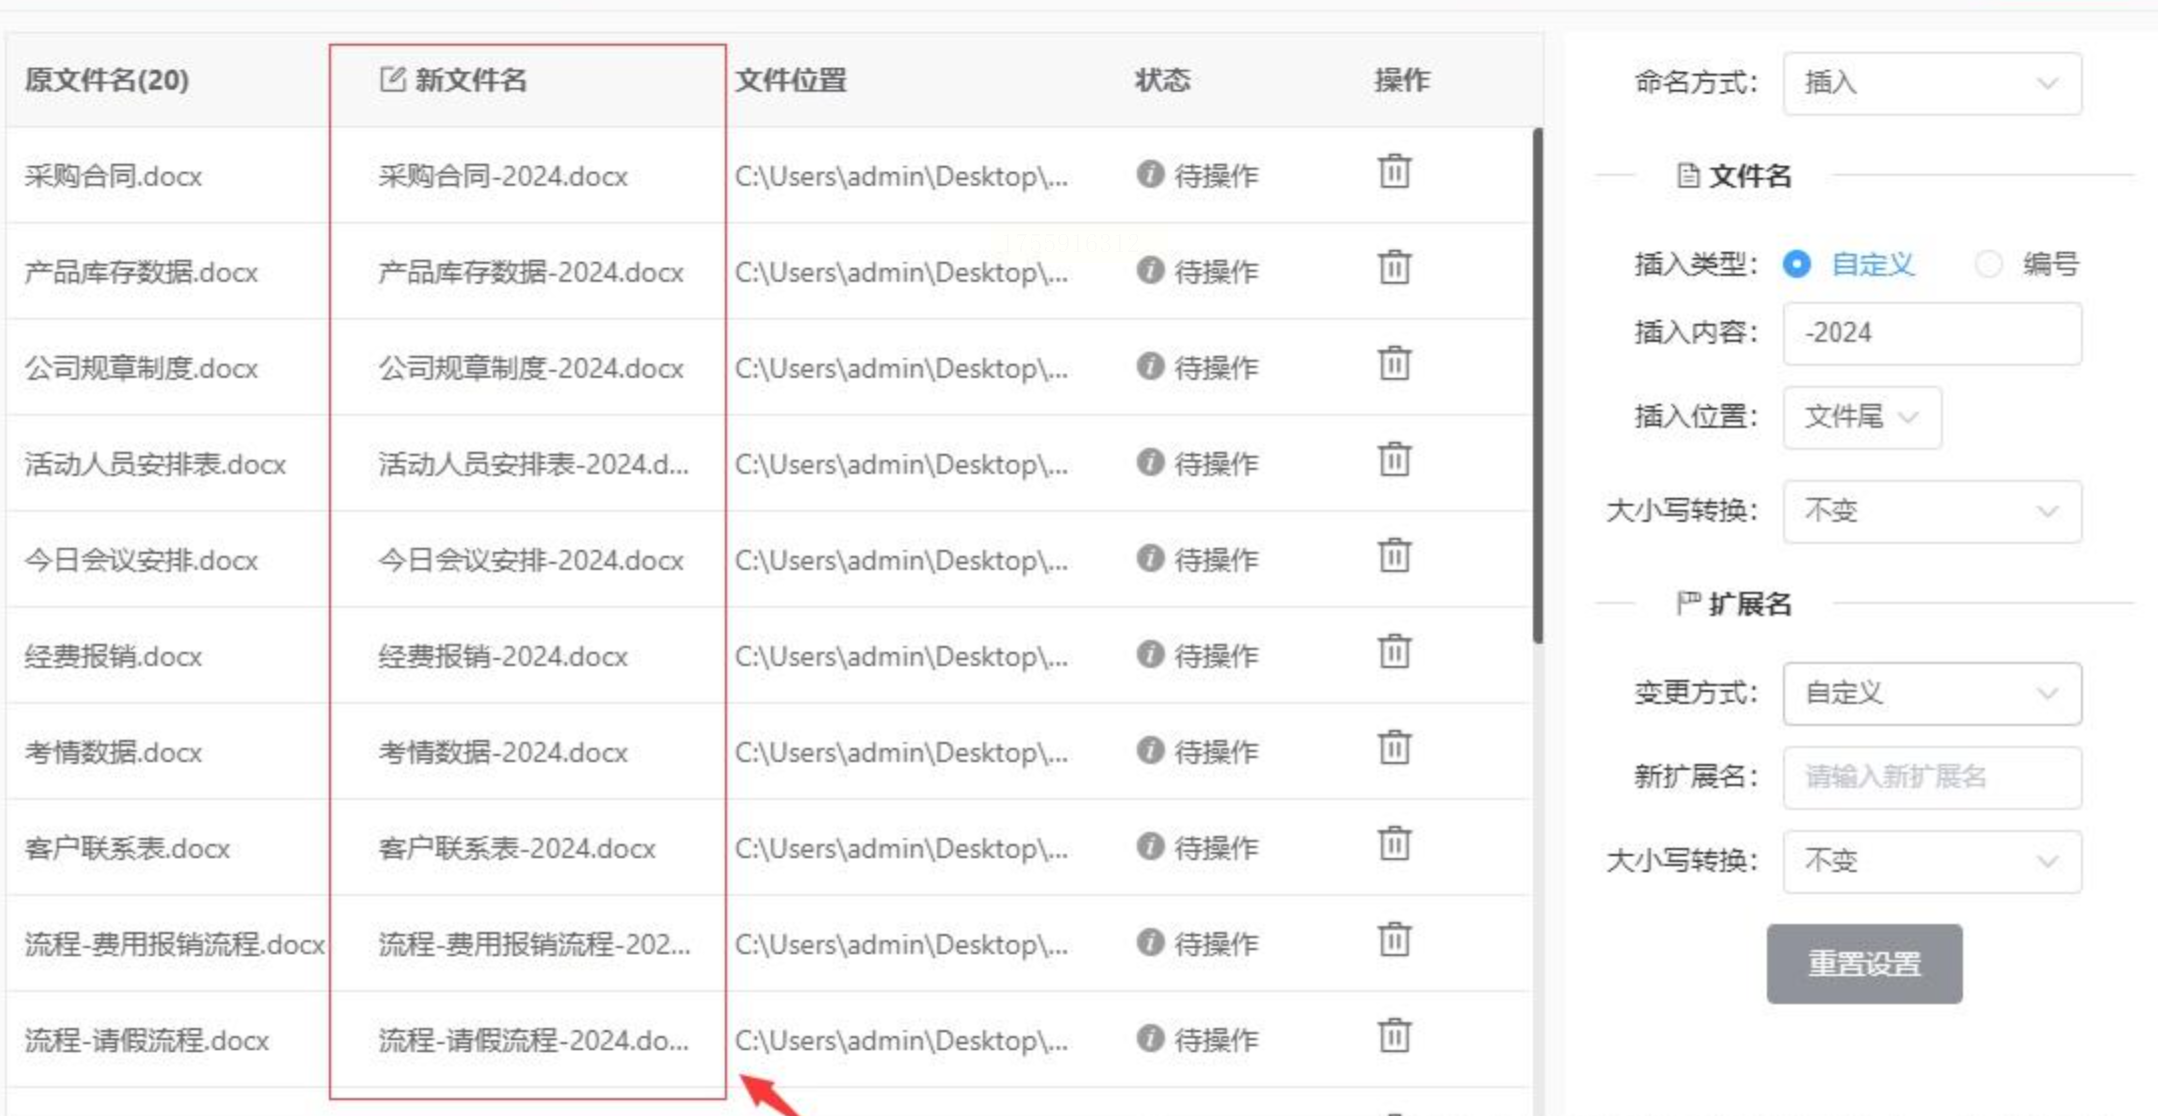Screen dimensions: 2158x1116
Task: Click 文件位置 column header
Action: click(x=791, y=80)
